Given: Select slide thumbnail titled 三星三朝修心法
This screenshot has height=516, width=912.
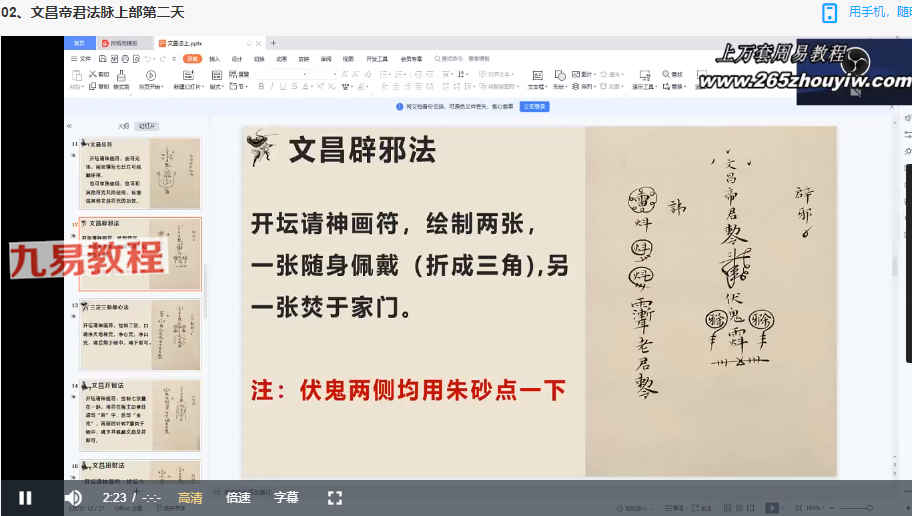Looking at the screenshot, I should (140, 334).
